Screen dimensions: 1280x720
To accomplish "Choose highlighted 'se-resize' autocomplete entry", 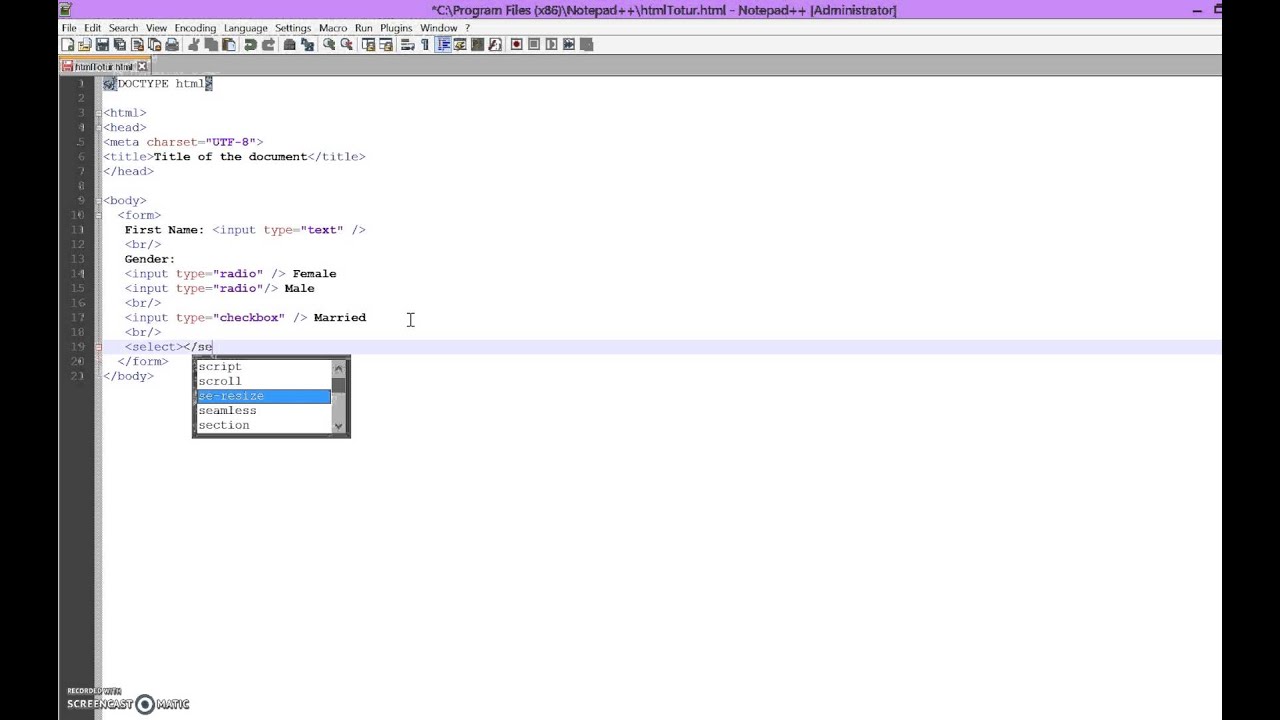I will (x=263, y=396).
